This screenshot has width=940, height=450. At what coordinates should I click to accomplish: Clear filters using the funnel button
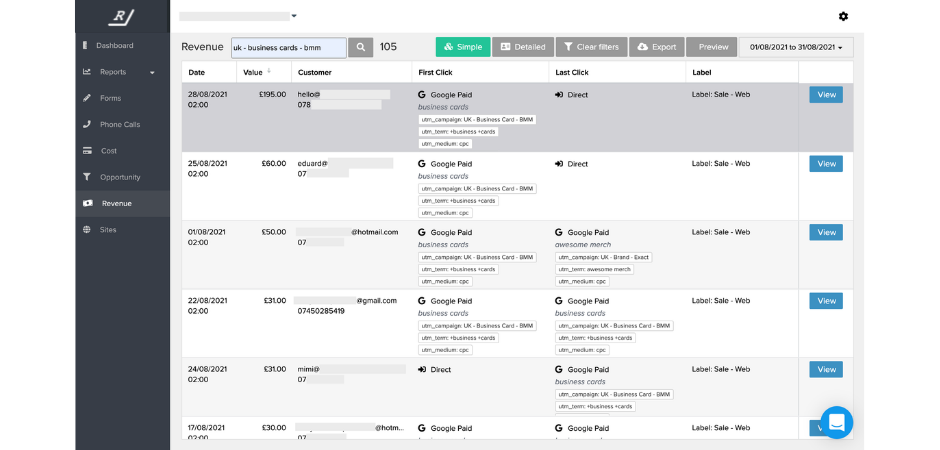pyautogui.click(x=591, y=47)
